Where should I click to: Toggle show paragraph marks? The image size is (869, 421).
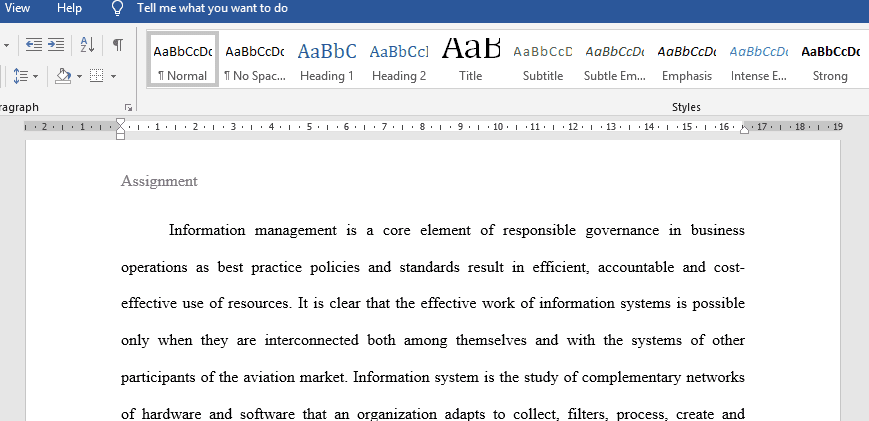click(117, 44)
